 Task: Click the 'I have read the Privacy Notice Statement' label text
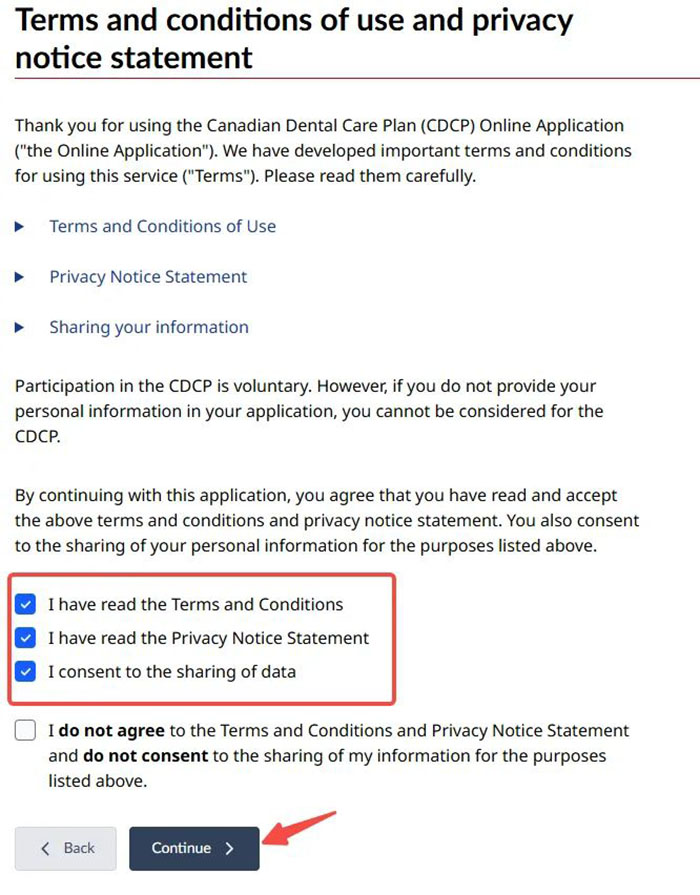208,638
